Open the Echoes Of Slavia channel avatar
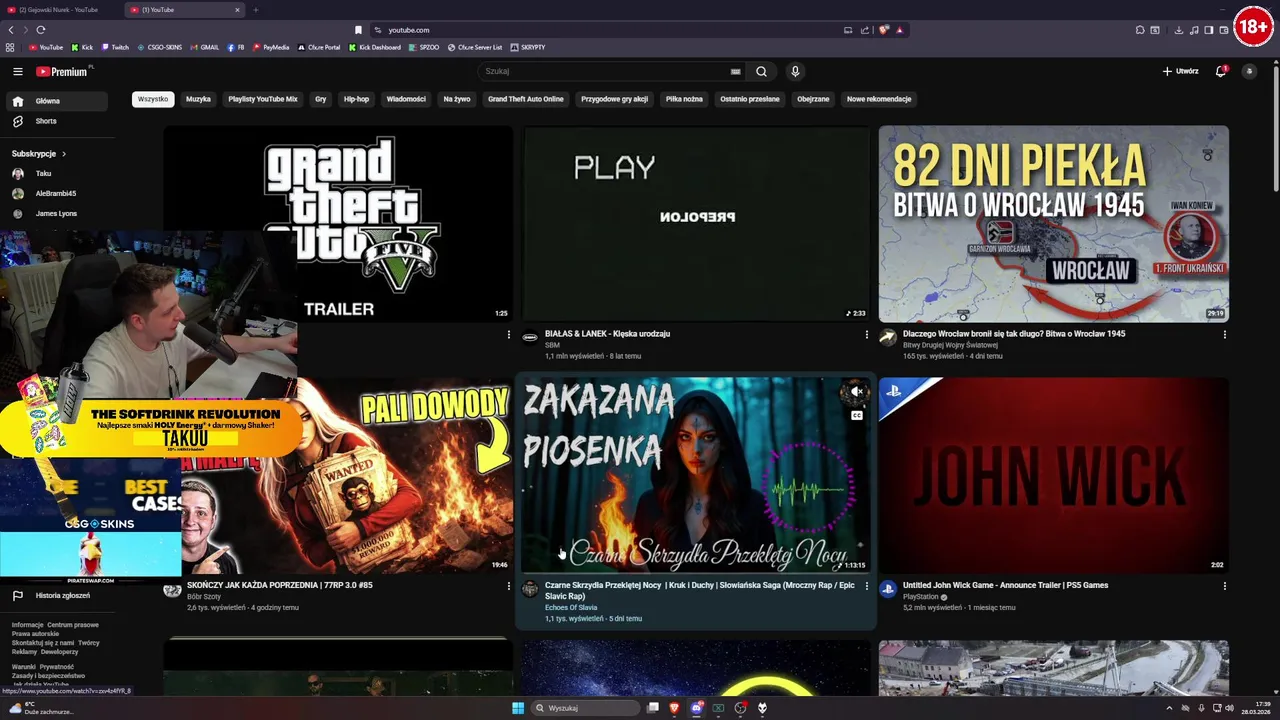 tap(530, 589)
